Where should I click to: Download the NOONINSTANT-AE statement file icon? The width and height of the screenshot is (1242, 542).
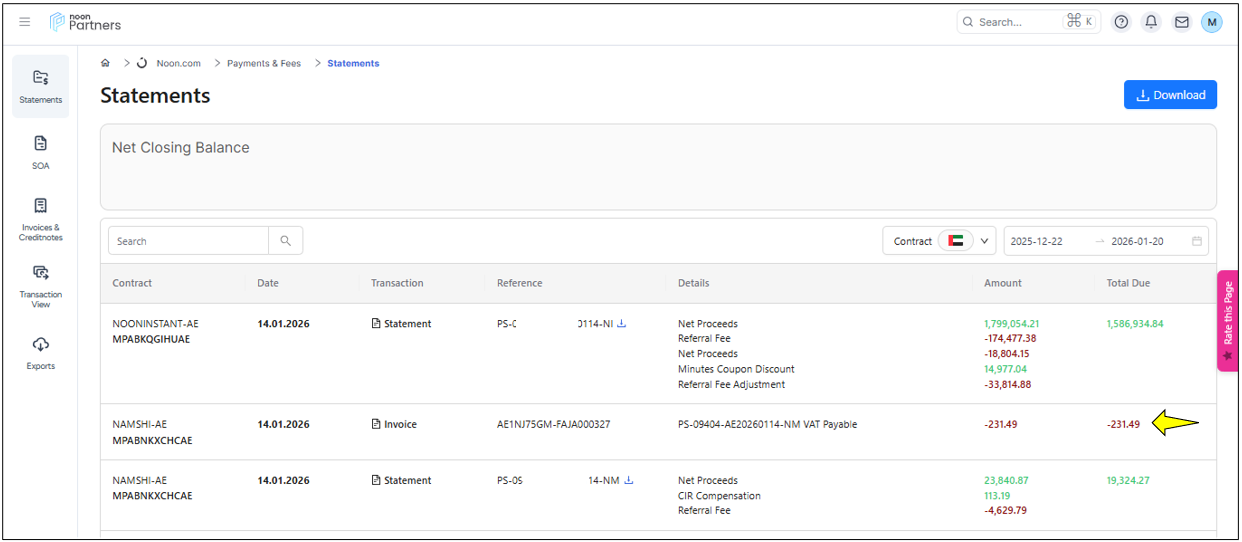tap(622, 324)
